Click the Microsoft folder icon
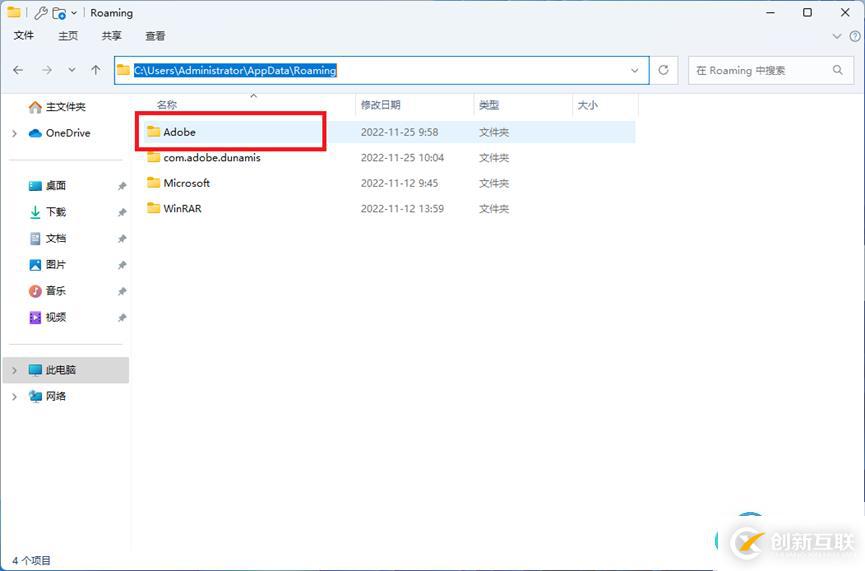The height and width of the screenshot is (571, 865). click(x=153, y=183)
